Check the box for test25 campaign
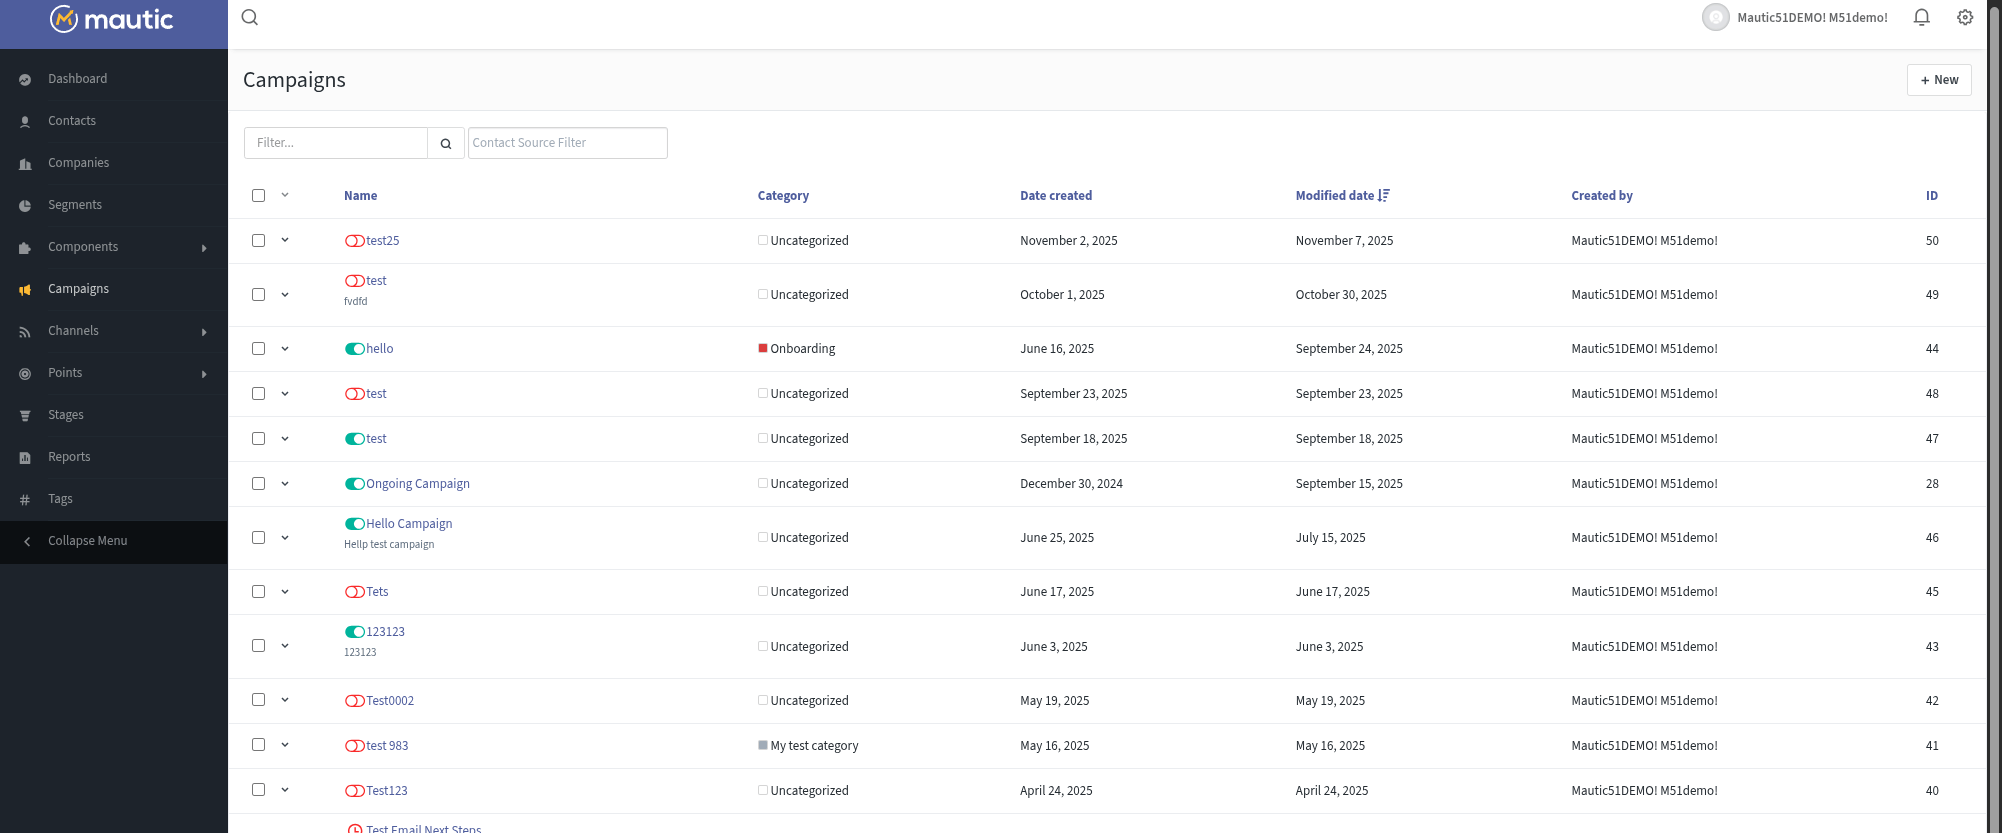 259,241
